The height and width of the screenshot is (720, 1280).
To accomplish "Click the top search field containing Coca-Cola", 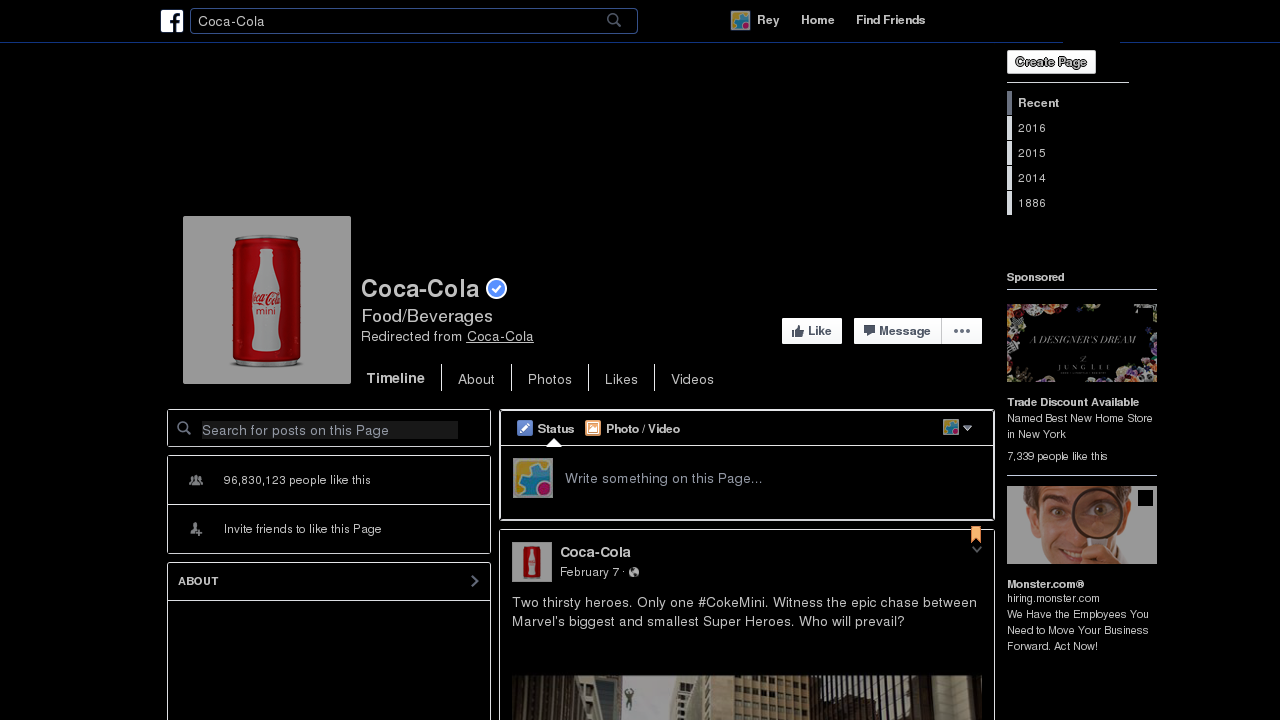I will point(414,21).
